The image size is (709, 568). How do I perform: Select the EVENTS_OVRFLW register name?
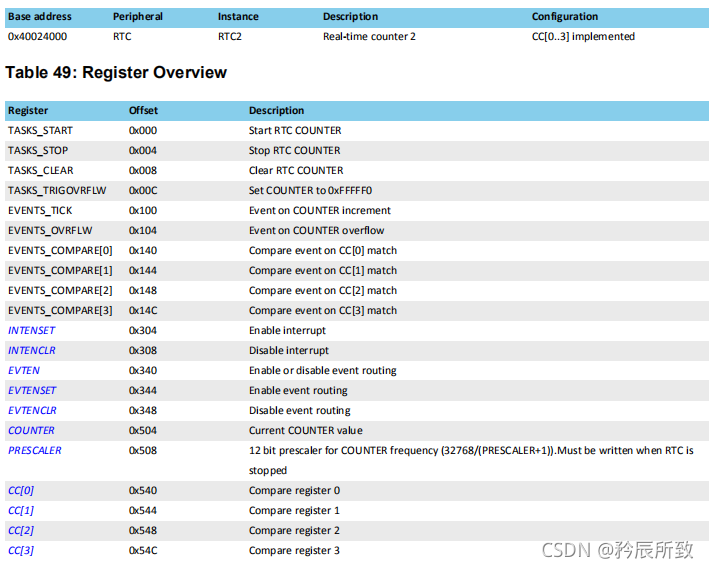(50, 231)
